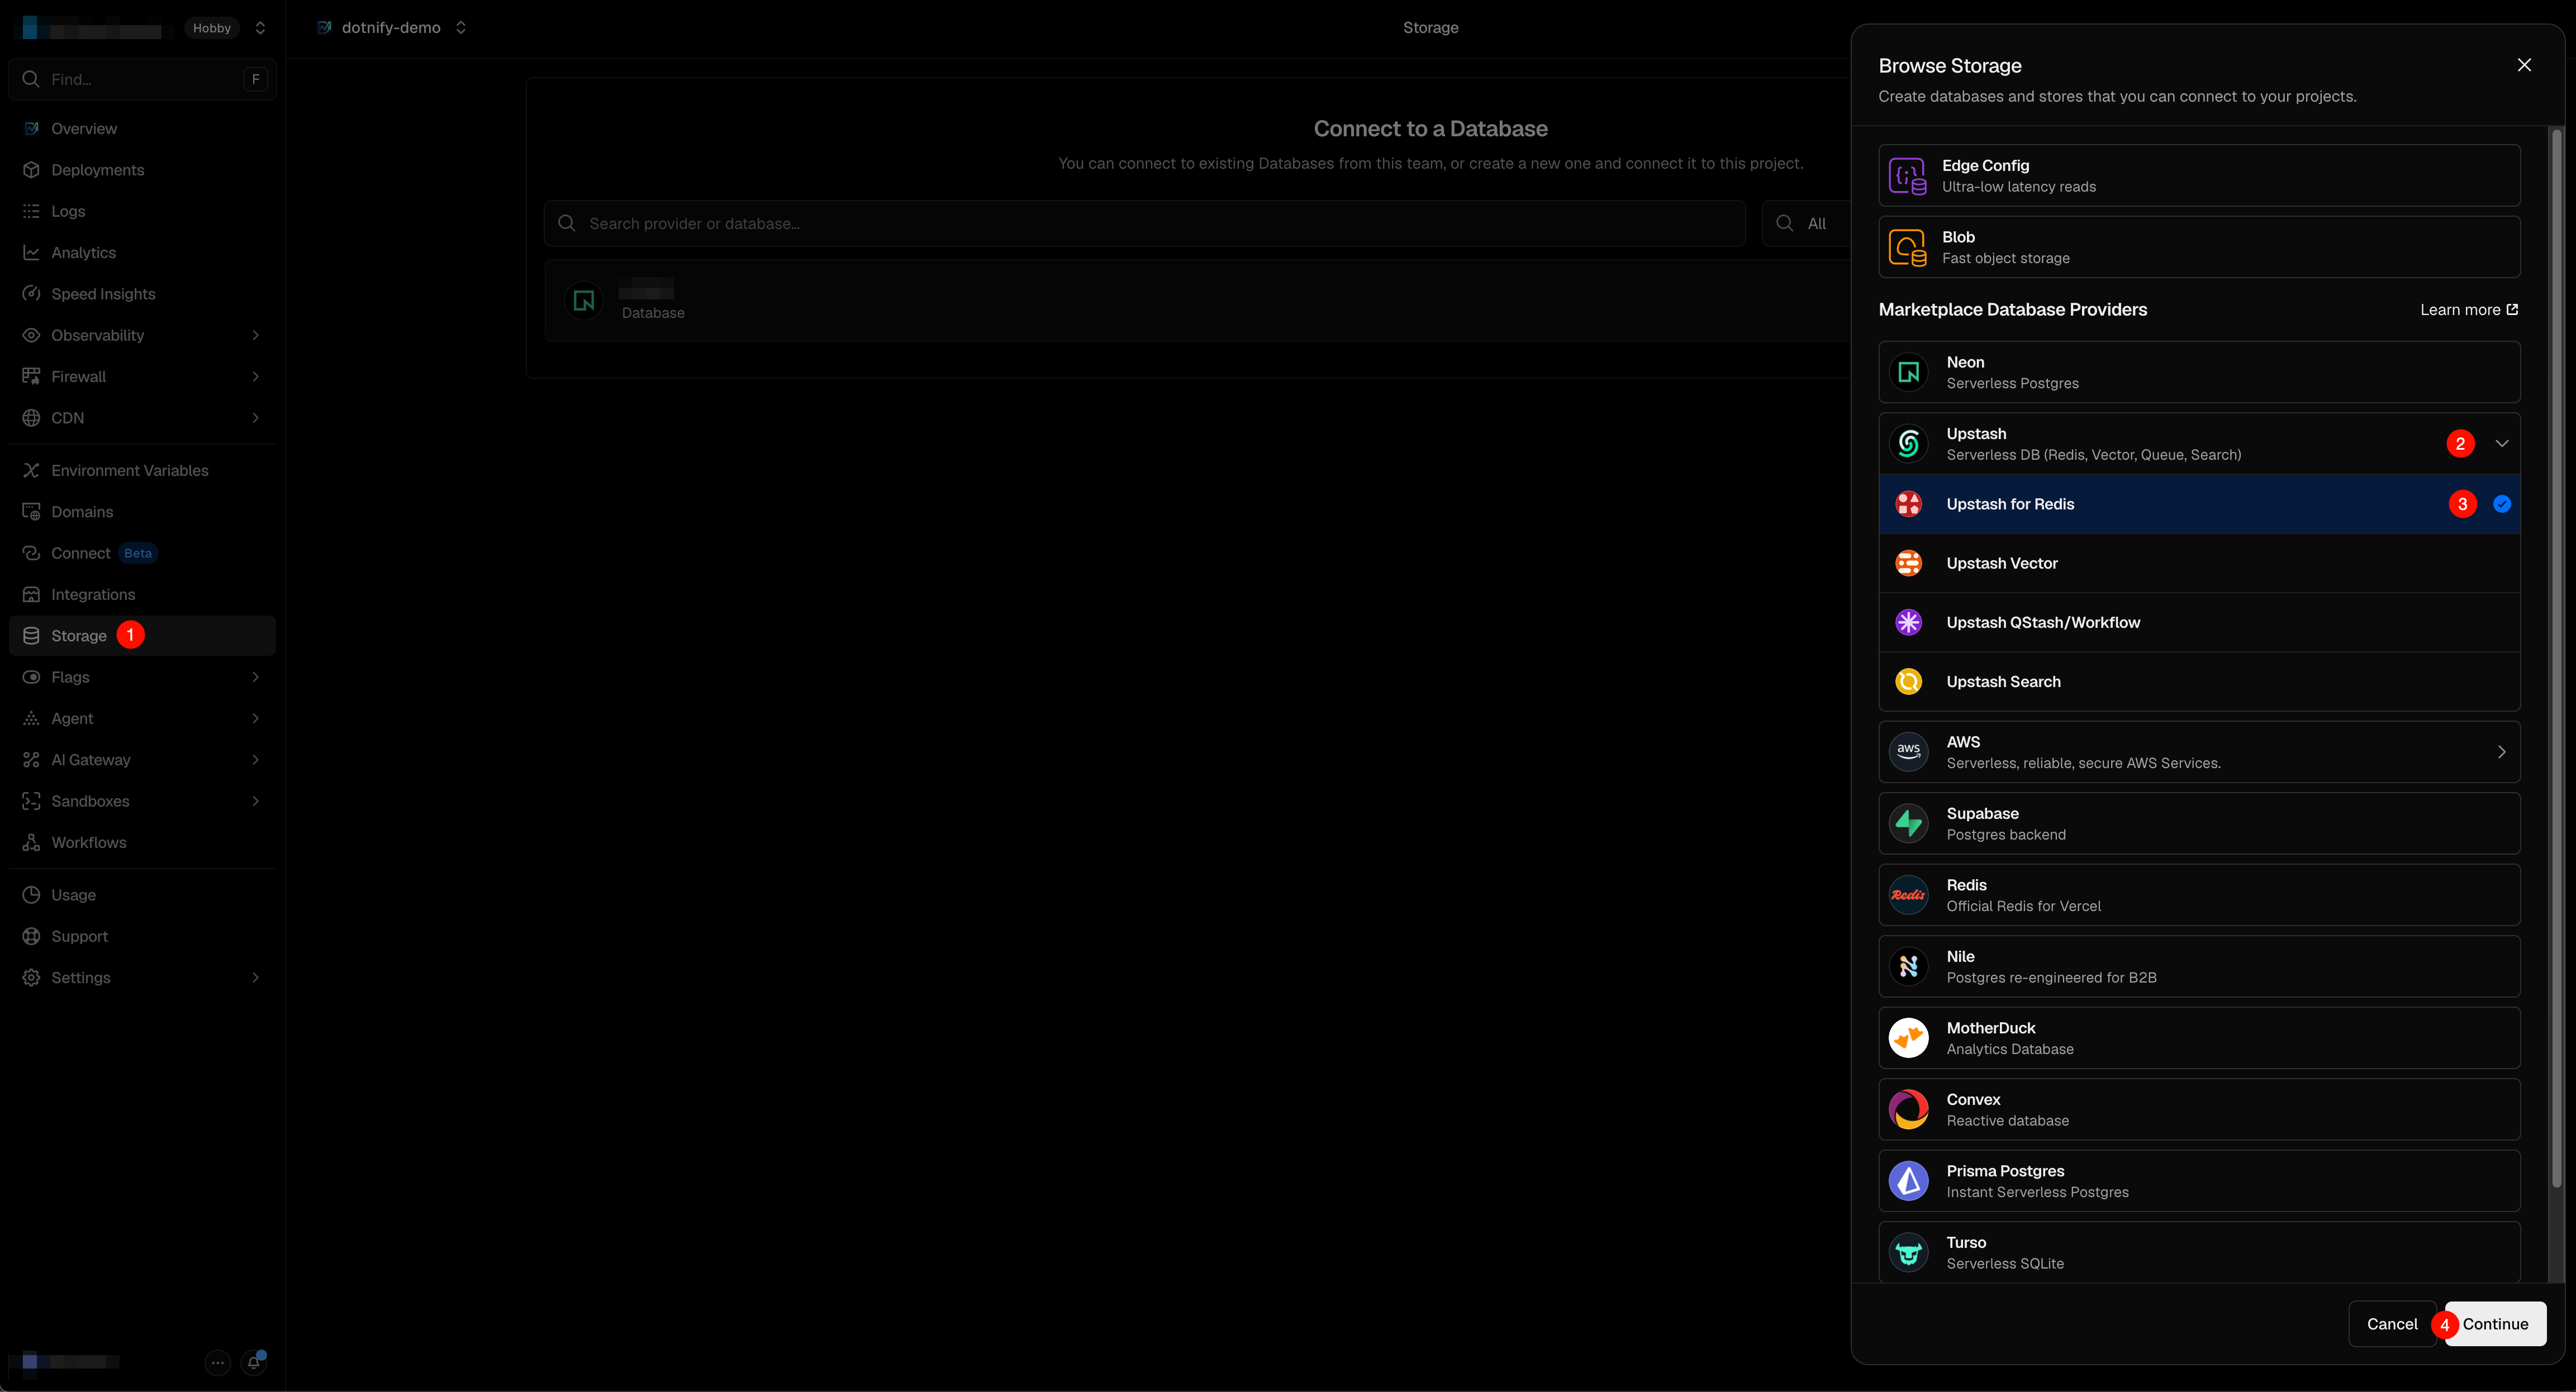Toggle the Upstash for Redis selection checkmark

[2502, 504]
